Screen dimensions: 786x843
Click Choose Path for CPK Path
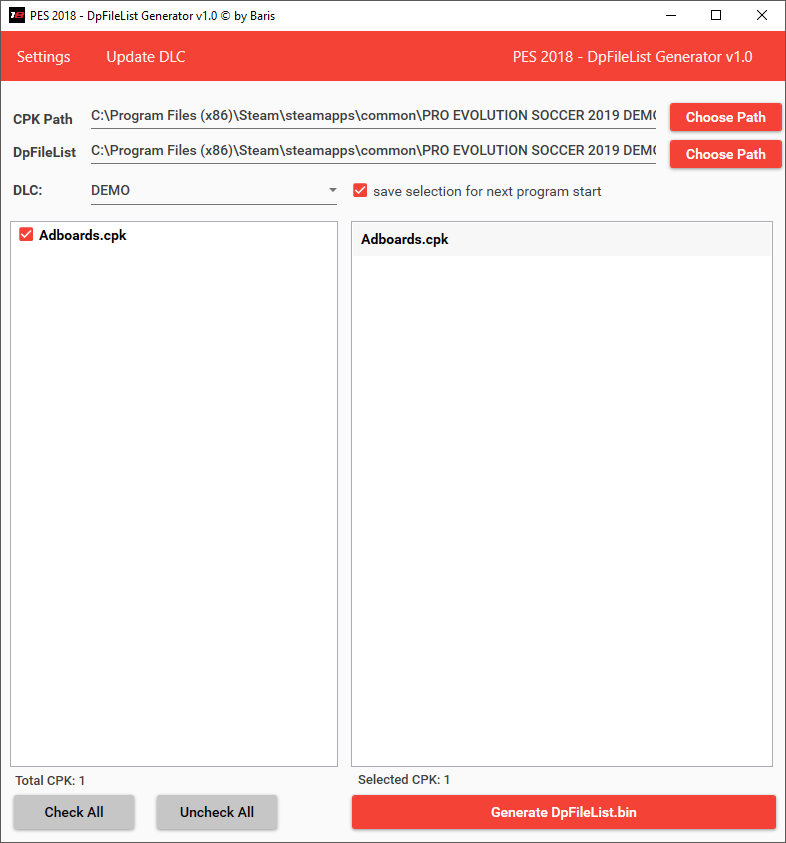725,117
